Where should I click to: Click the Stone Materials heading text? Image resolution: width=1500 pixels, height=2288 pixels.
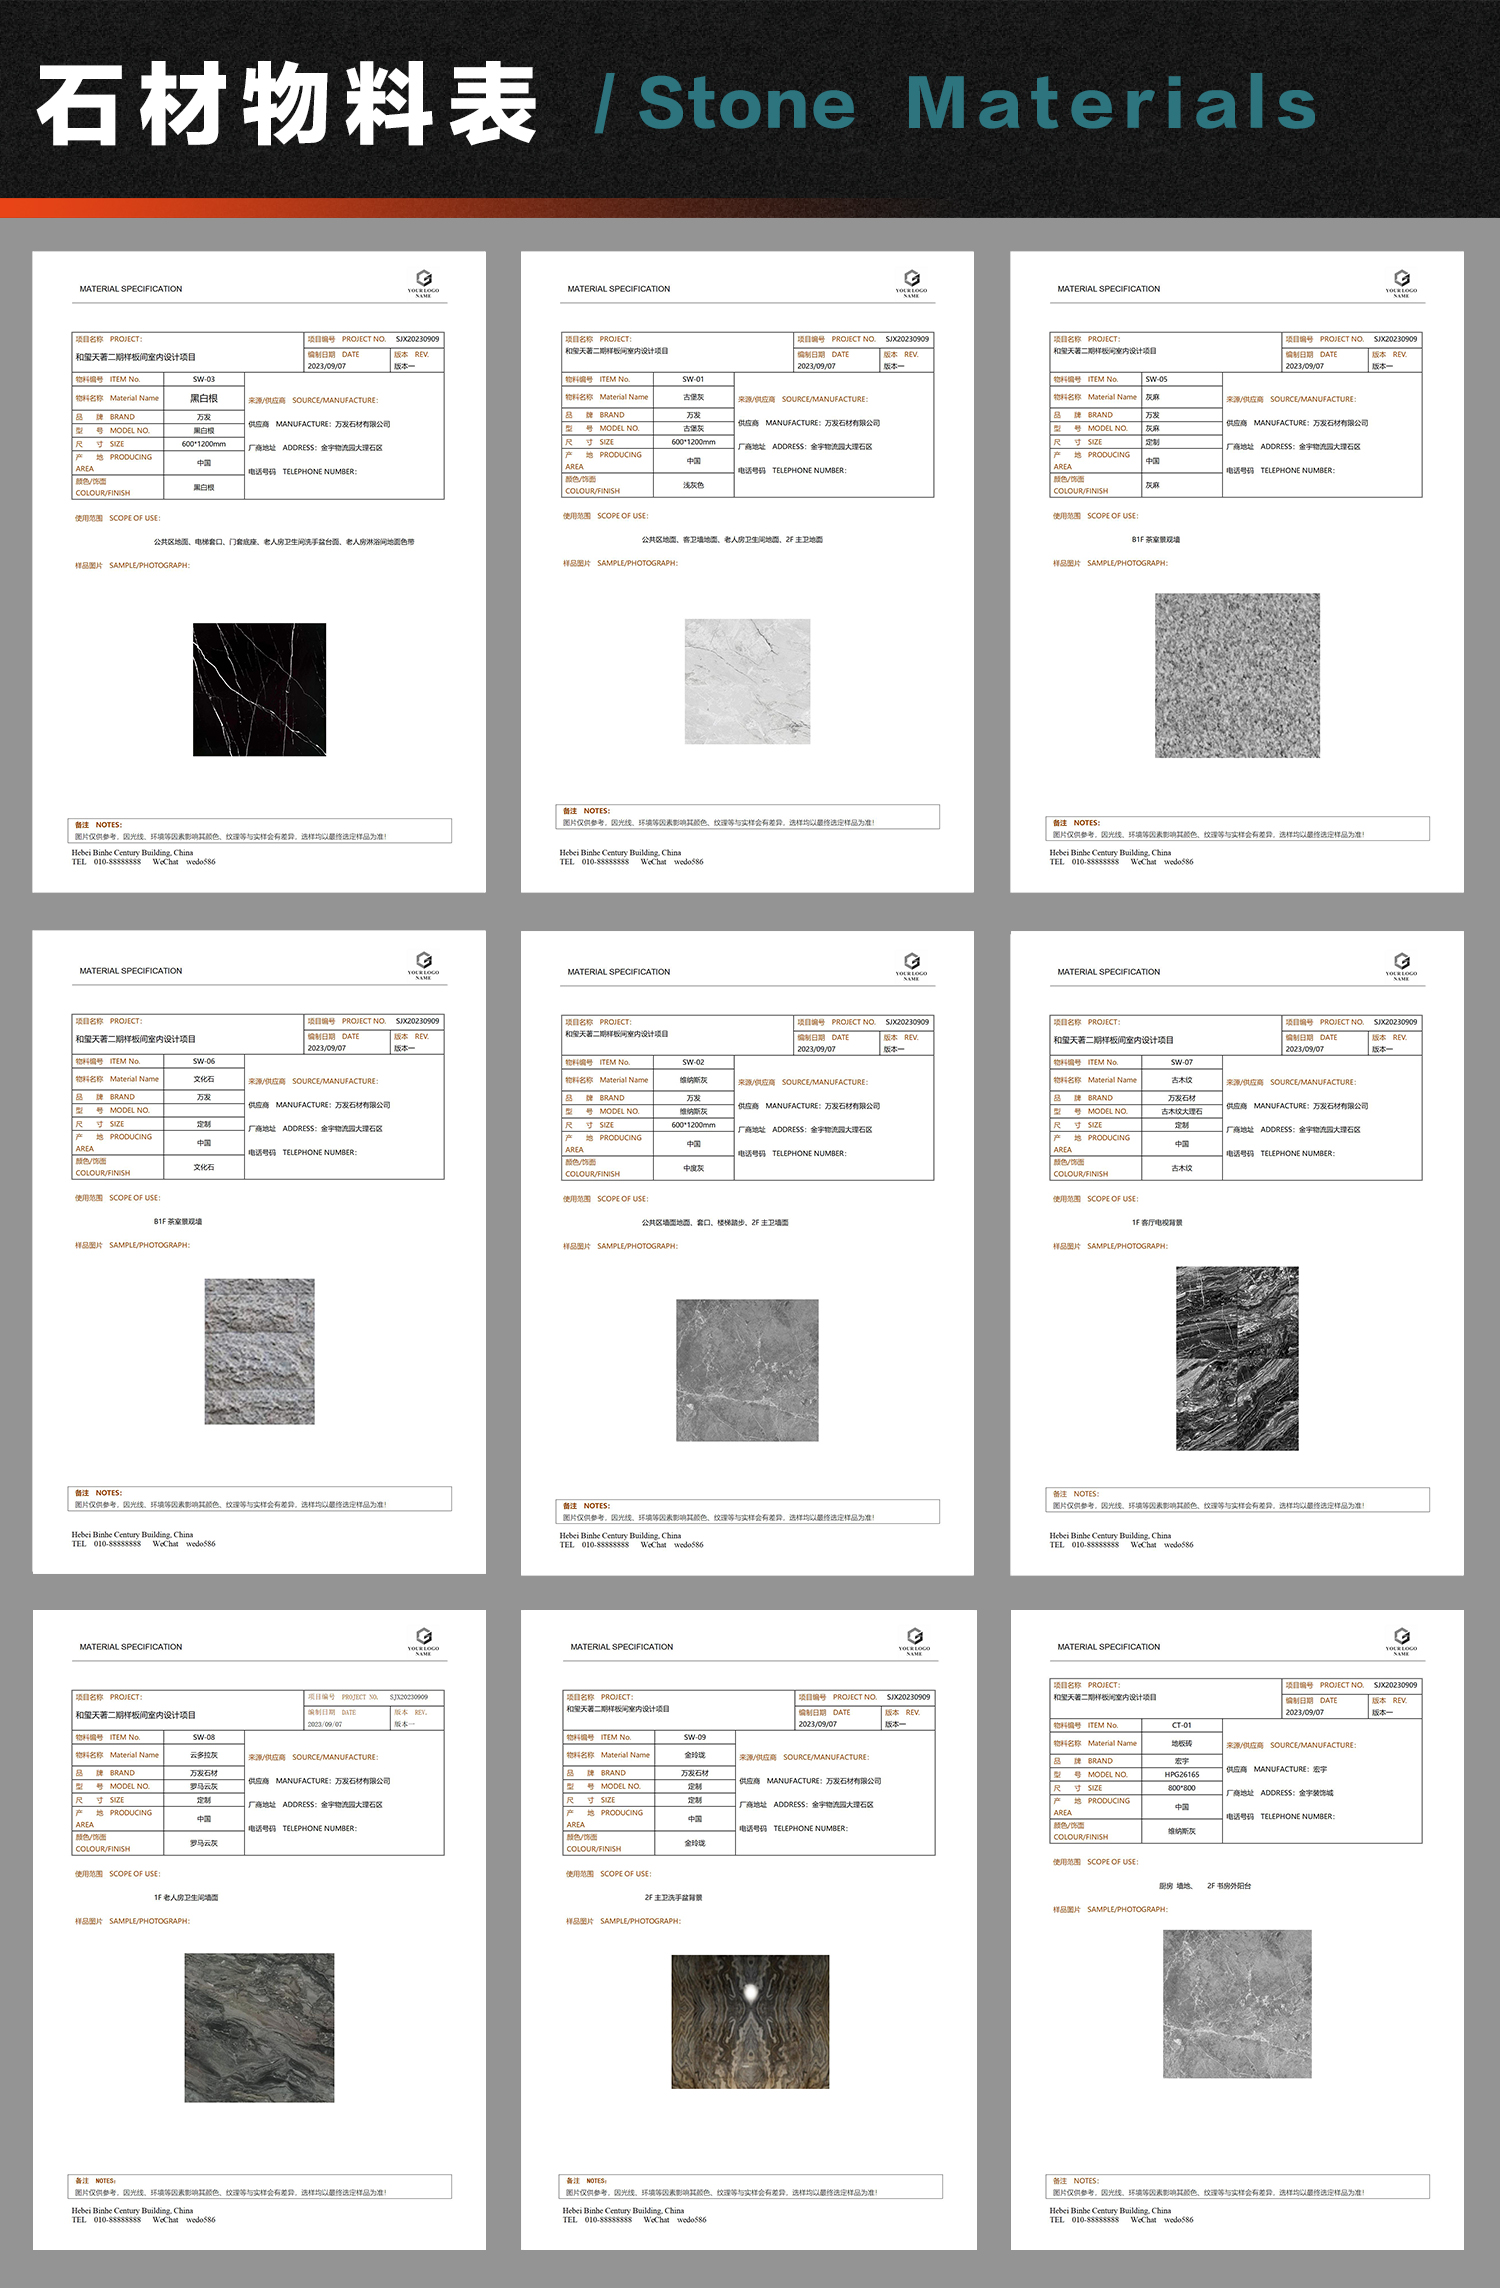pos(977,103)
